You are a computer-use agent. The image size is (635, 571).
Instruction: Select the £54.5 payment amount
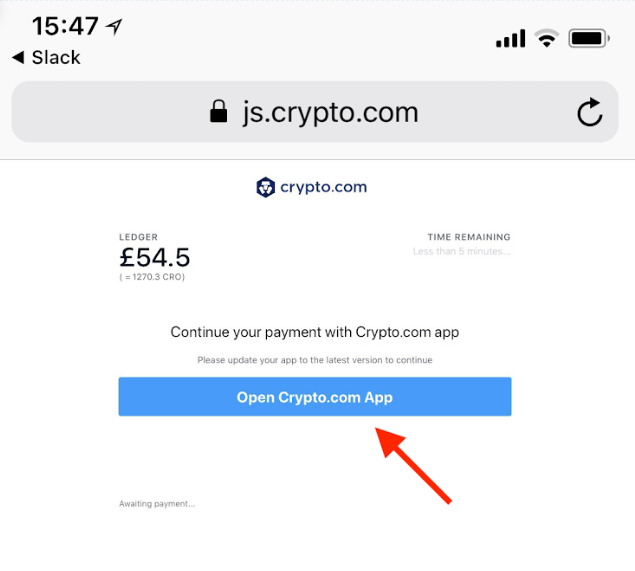155,257
